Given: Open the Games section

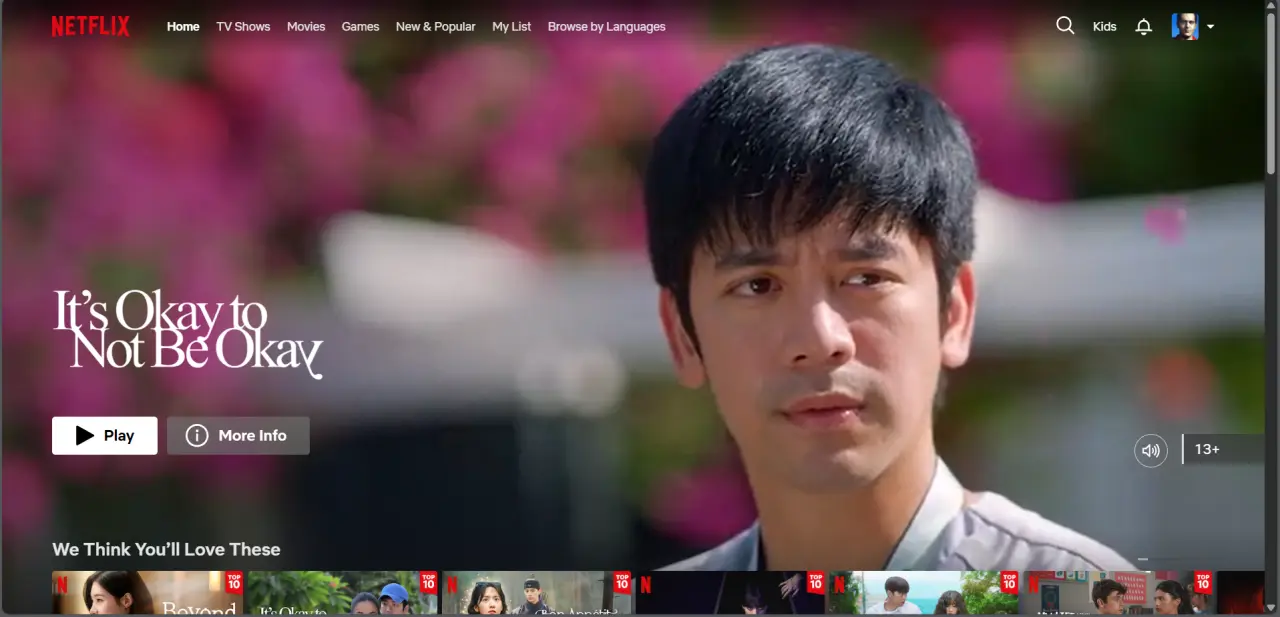Looking at the screenshot, I should 360,27.
